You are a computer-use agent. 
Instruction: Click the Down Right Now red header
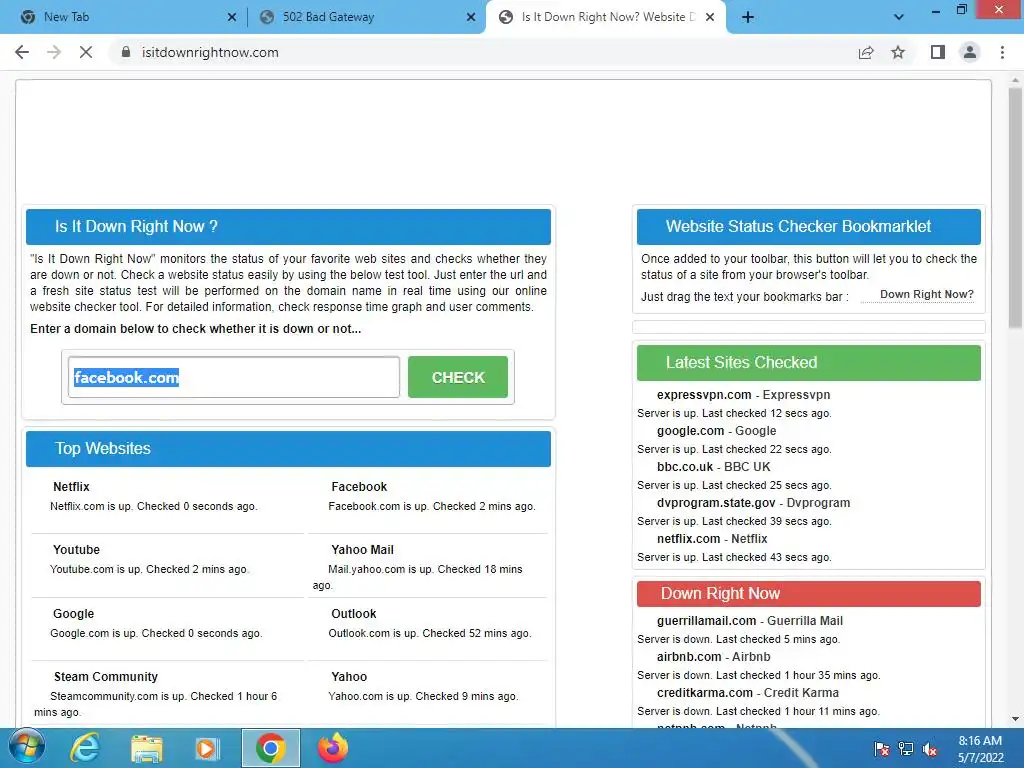(808, 594)
